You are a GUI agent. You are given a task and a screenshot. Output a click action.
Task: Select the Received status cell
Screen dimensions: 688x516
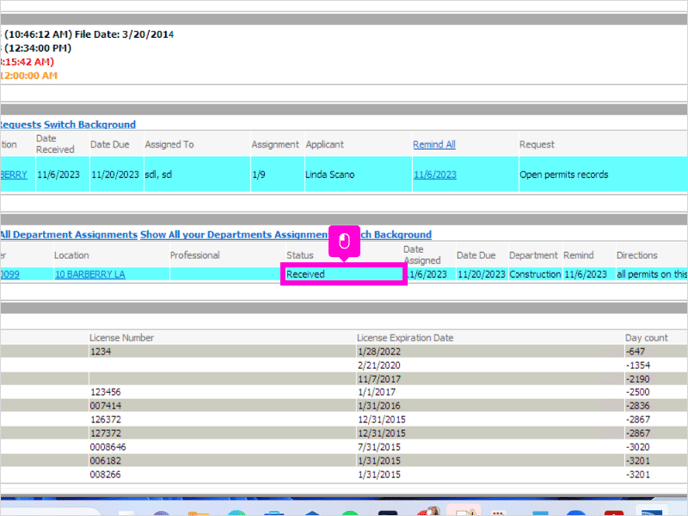[x=344, y=274]
